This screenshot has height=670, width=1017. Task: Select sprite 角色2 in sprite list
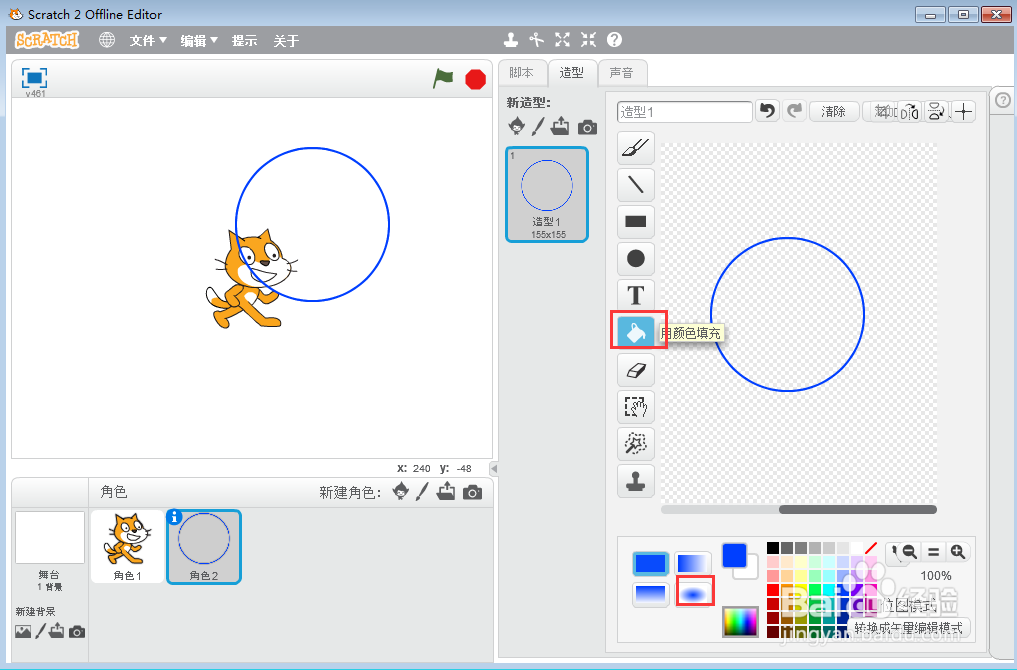pyautogui.click(x=204, y=547)
